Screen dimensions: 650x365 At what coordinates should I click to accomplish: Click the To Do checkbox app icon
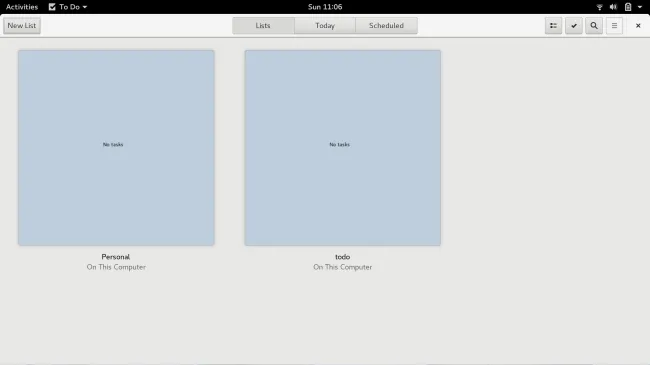(52, 7)
